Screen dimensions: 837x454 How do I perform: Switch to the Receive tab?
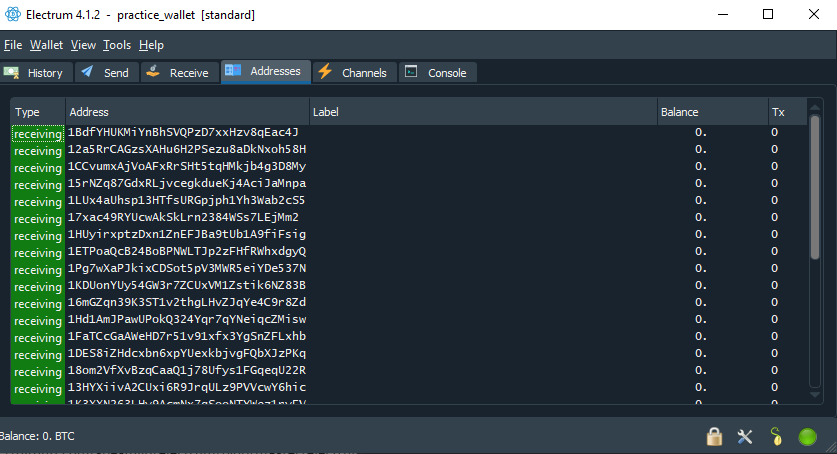[x=180, y=73]
